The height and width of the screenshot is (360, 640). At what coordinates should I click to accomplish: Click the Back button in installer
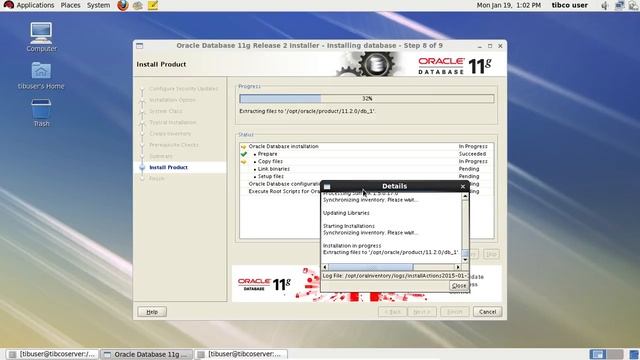click(x=393, y=312)
